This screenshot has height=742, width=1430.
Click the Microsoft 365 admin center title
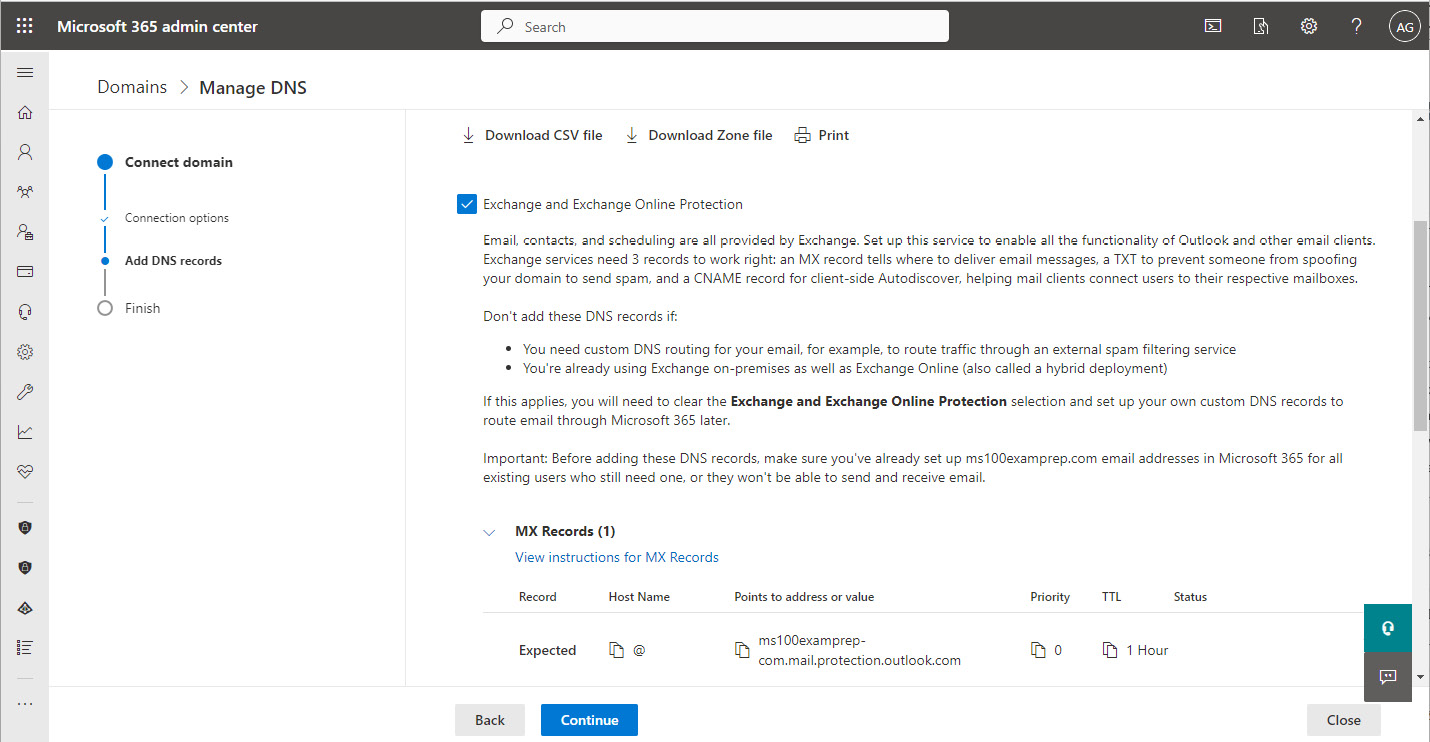pos(157,27)
